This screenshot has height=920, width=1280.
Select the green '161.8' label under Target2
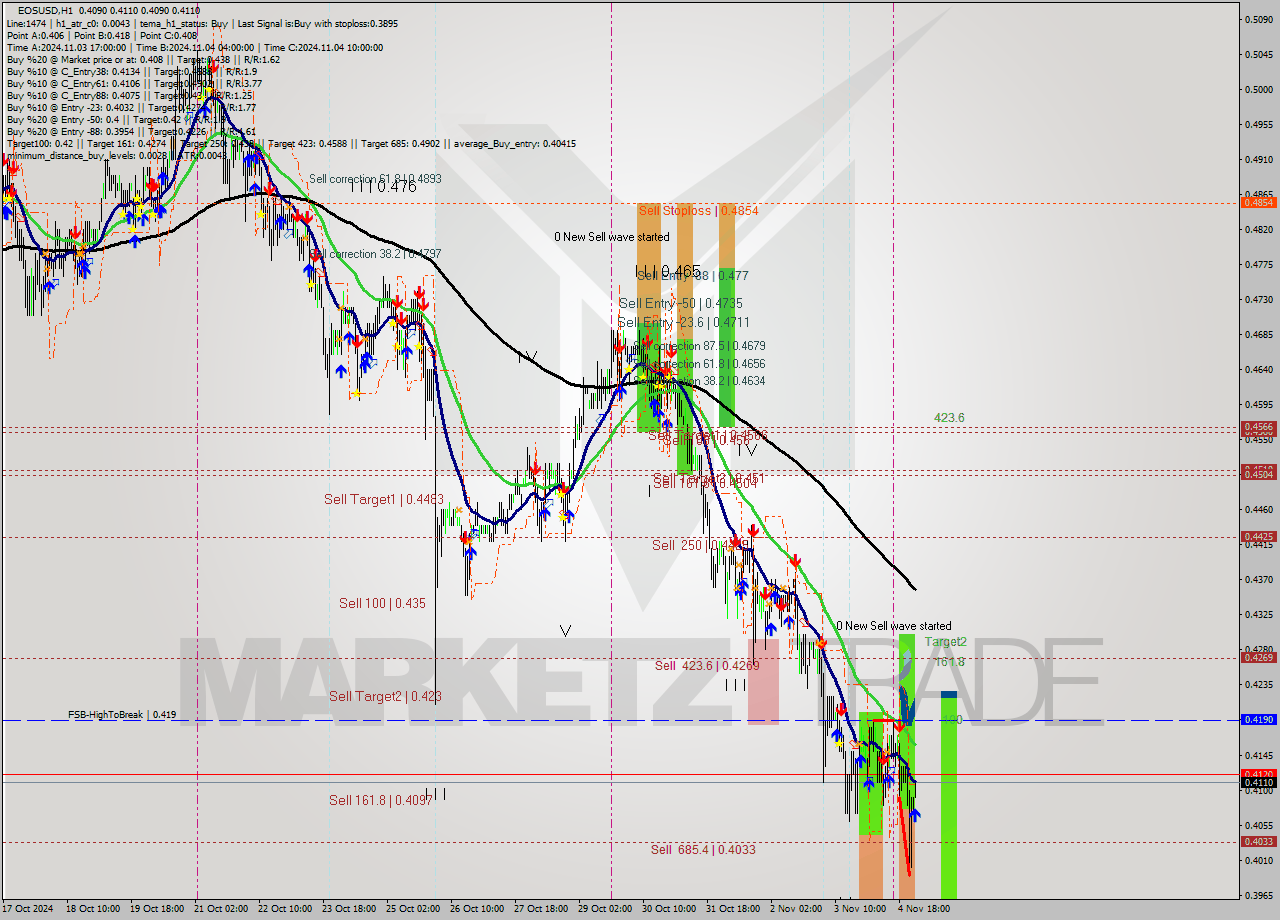(x=950, y=662)
